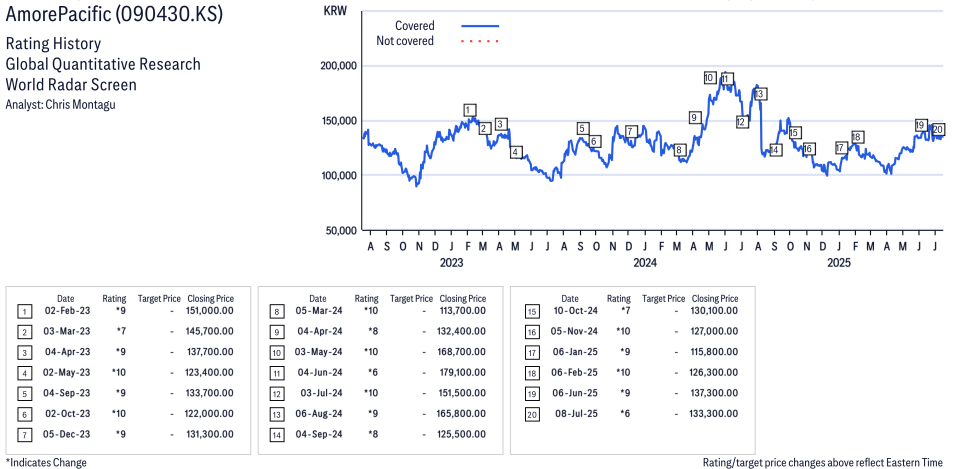Image resolution: width=954 pixels, height=469 pixels.
Task: Click the 150,000 y-axis label
Action: (339, 120)
